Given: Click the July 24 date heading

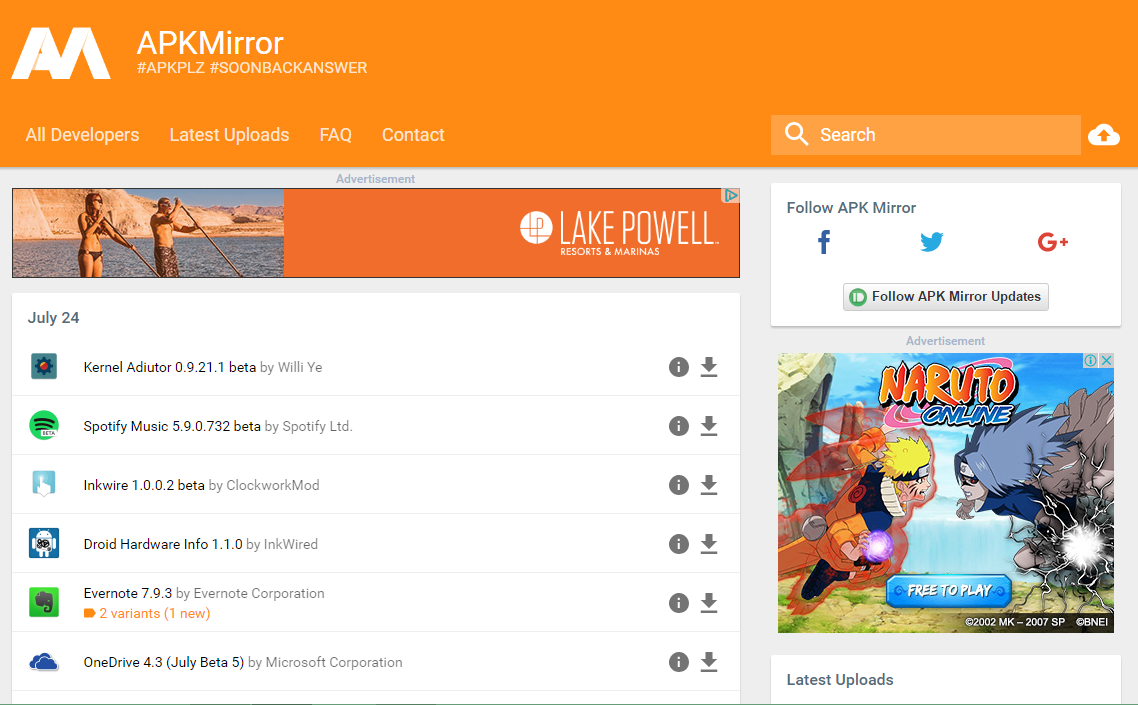Looking at the screenshot, I should (53, 318).
